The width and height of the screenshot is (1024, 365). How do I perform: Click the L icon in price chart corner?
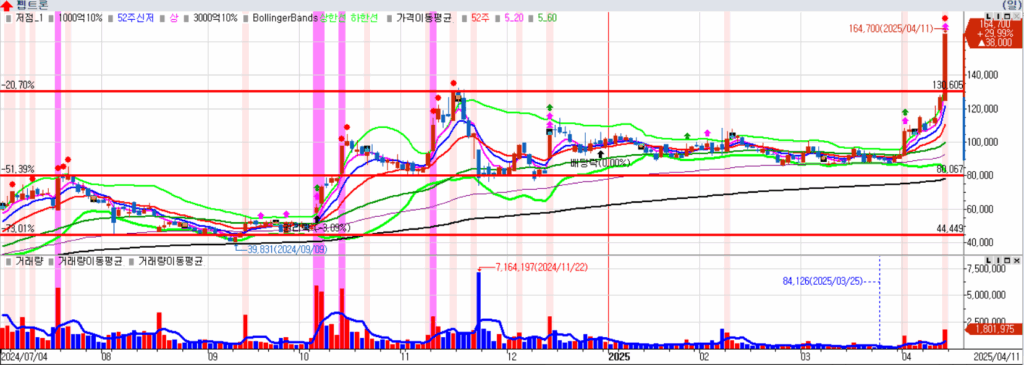[988, 16]
